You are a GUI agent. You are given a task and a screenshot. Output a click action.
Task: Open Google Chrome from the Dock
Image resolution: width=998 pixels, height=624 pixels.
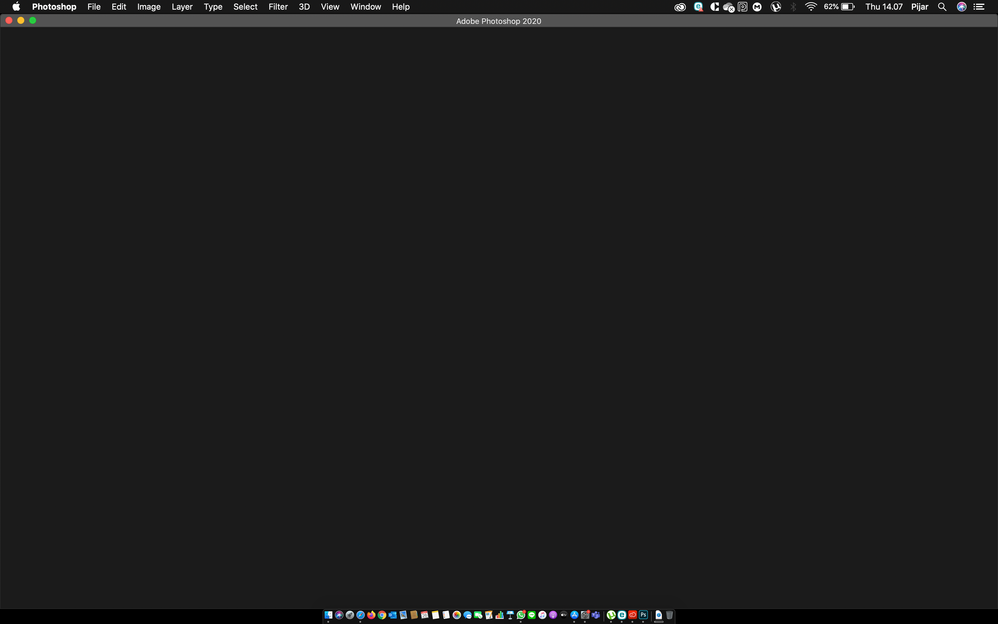(382, 615)
